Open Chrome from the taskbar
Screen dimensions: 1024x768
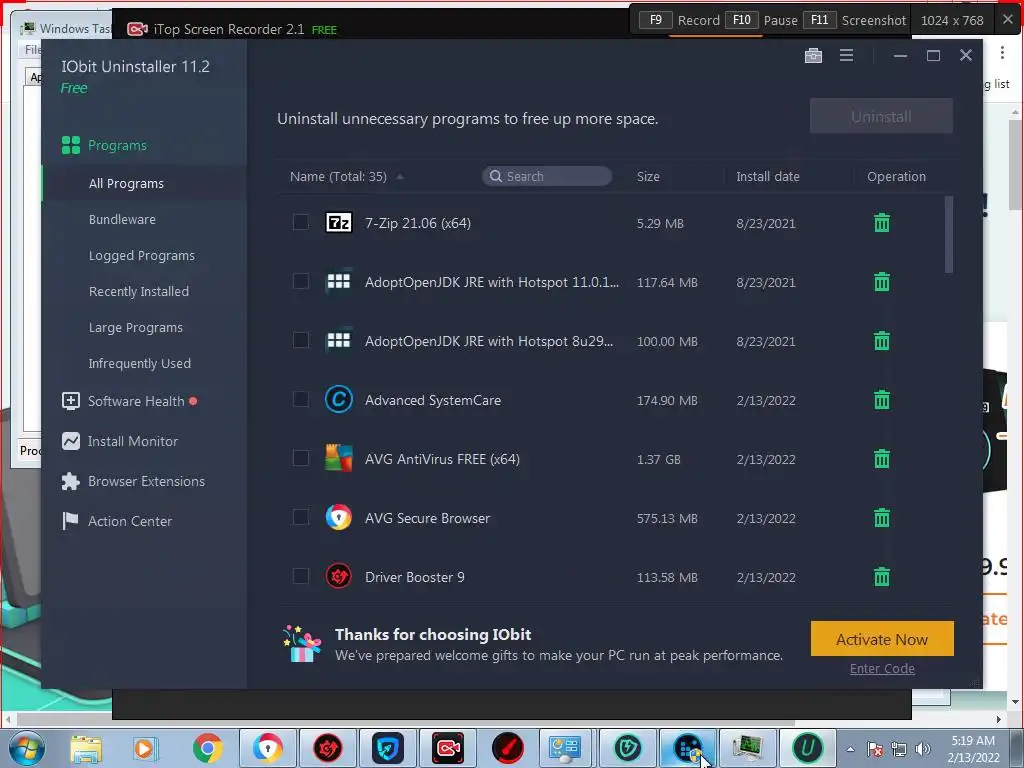pos(208,748)
